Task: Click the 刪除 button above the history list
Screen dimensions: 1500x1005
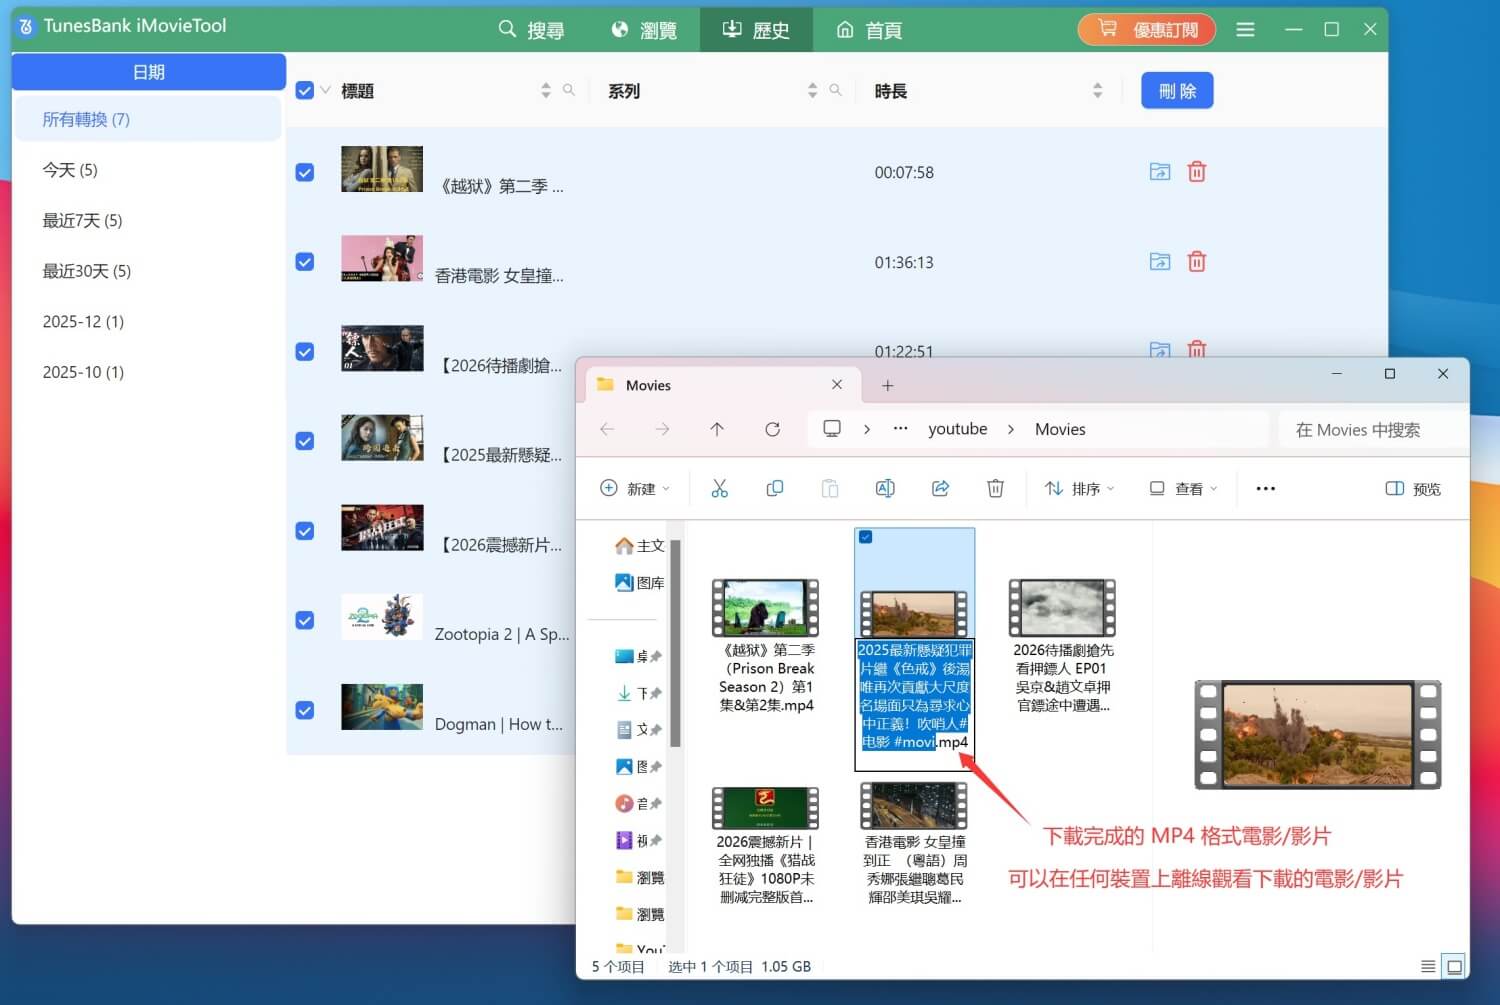Action: 1177,90
